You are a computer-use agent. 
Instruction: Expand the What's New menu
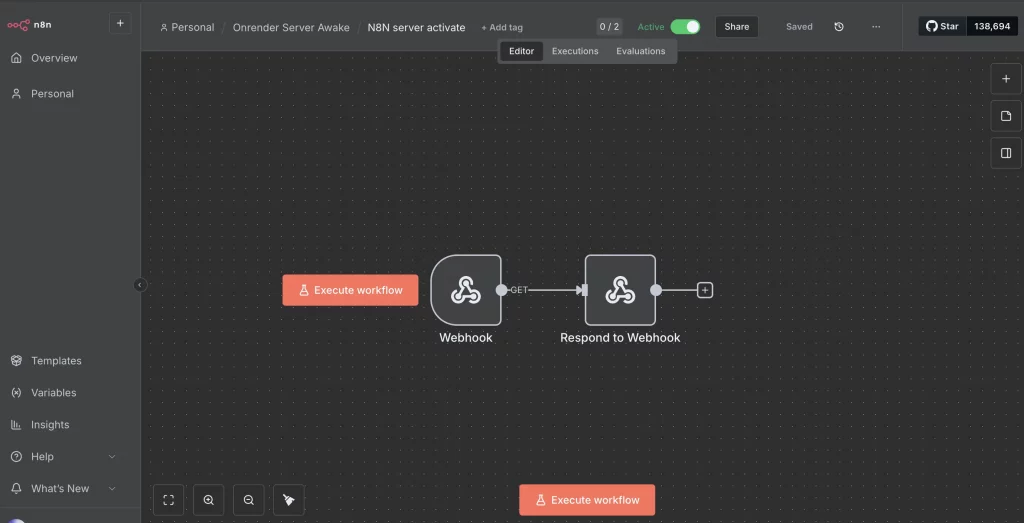[x=64, y=488]
